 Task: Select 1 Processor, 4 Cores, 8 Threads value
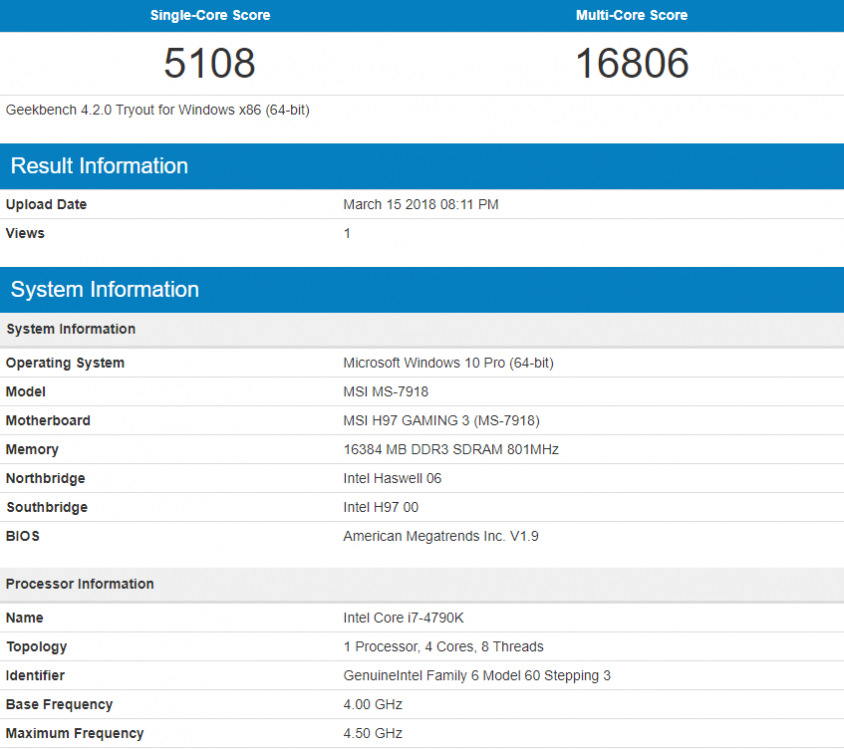(x=444, y=647)
